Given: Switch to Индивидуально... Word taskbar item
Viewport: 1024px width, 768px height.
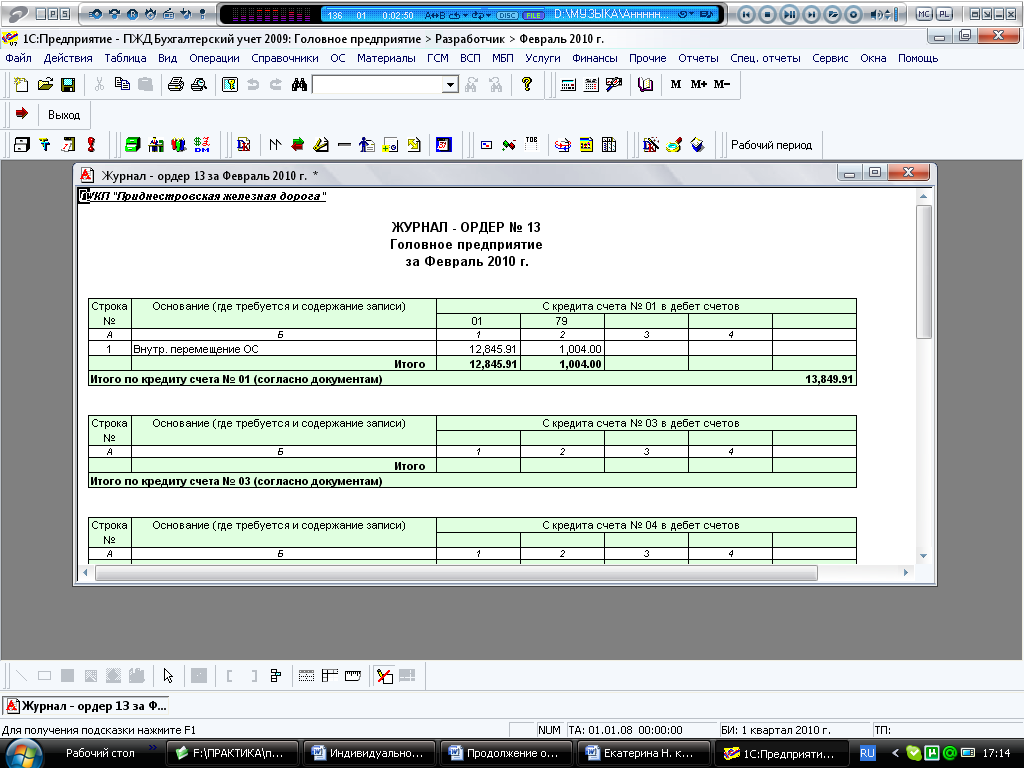Looking at the screenshot, I should pos(368,753).
